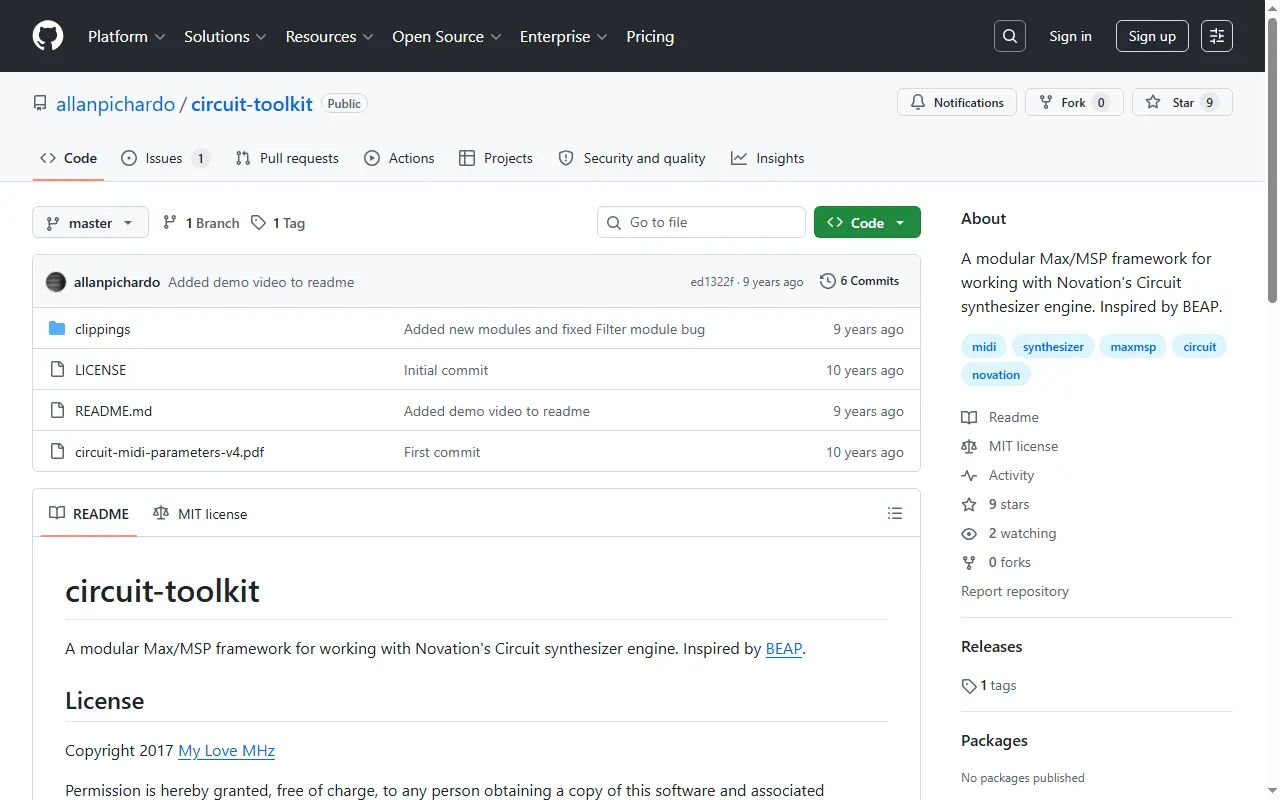The width and height of the screenshot is (1280, 800).
Task: Click the bell icon in Notifications button
Action: point(918,102)
